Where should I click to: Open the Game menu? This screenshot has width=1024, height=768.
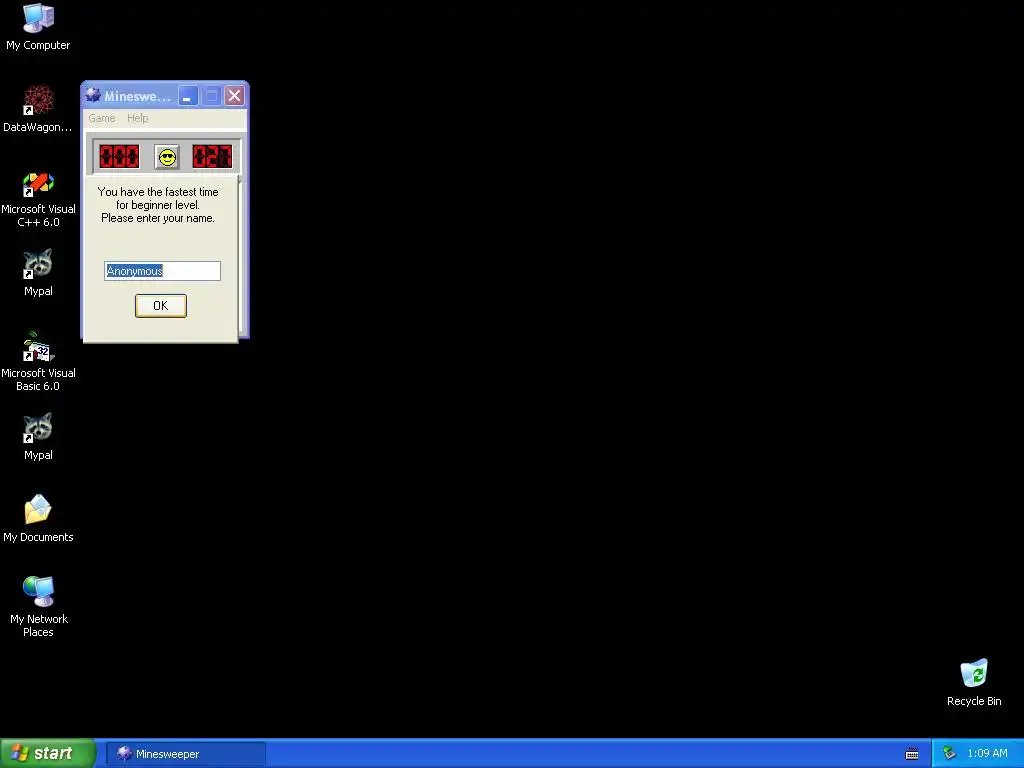(102, 118)
